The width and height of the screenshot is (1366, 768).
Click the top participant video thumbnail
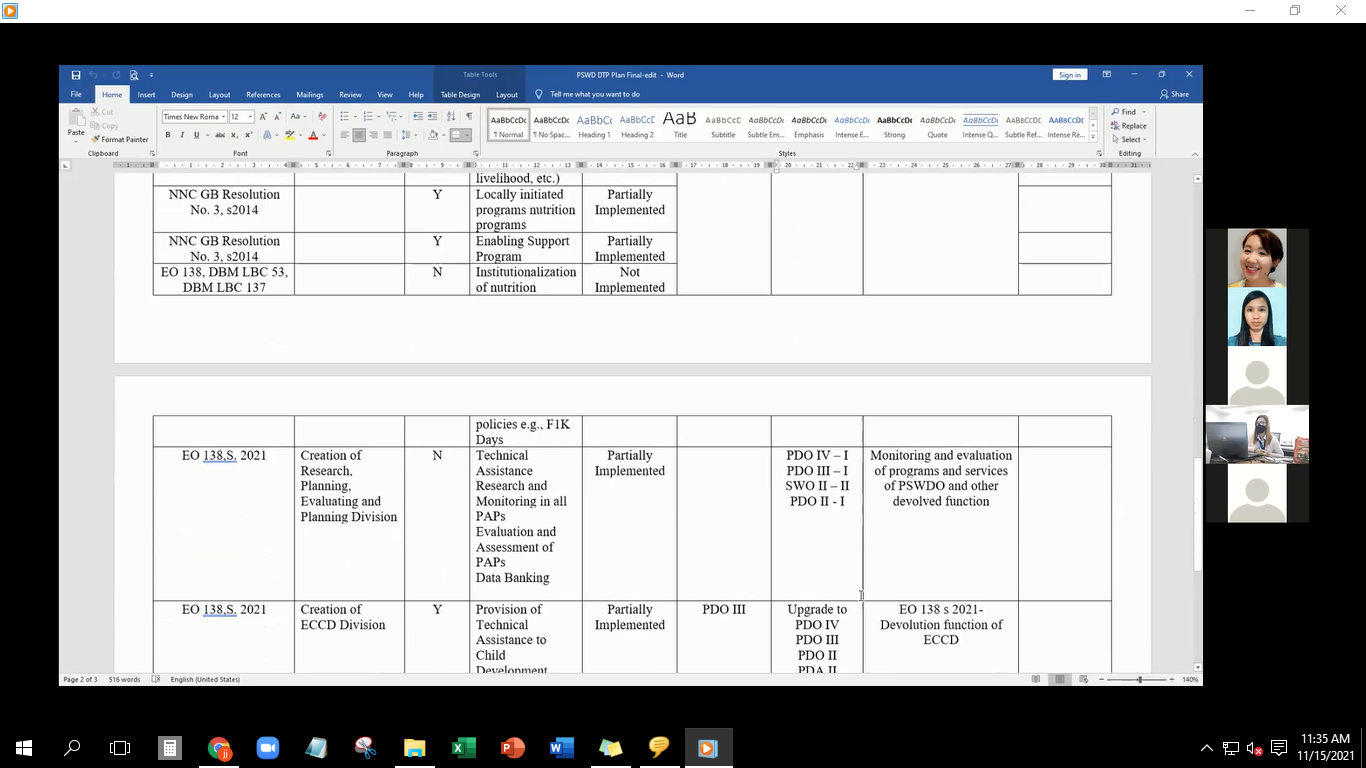pyautogui.click(x=1257, y=258)
